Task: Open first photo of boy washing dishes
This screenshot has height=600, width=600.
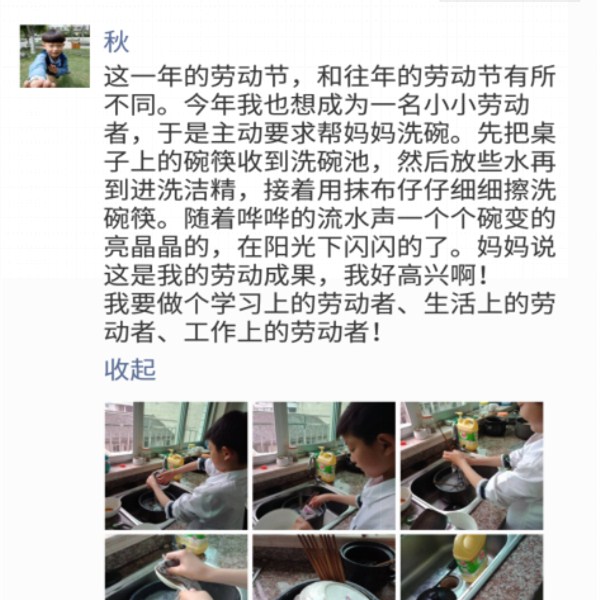Action: click(x=176, y=466)
